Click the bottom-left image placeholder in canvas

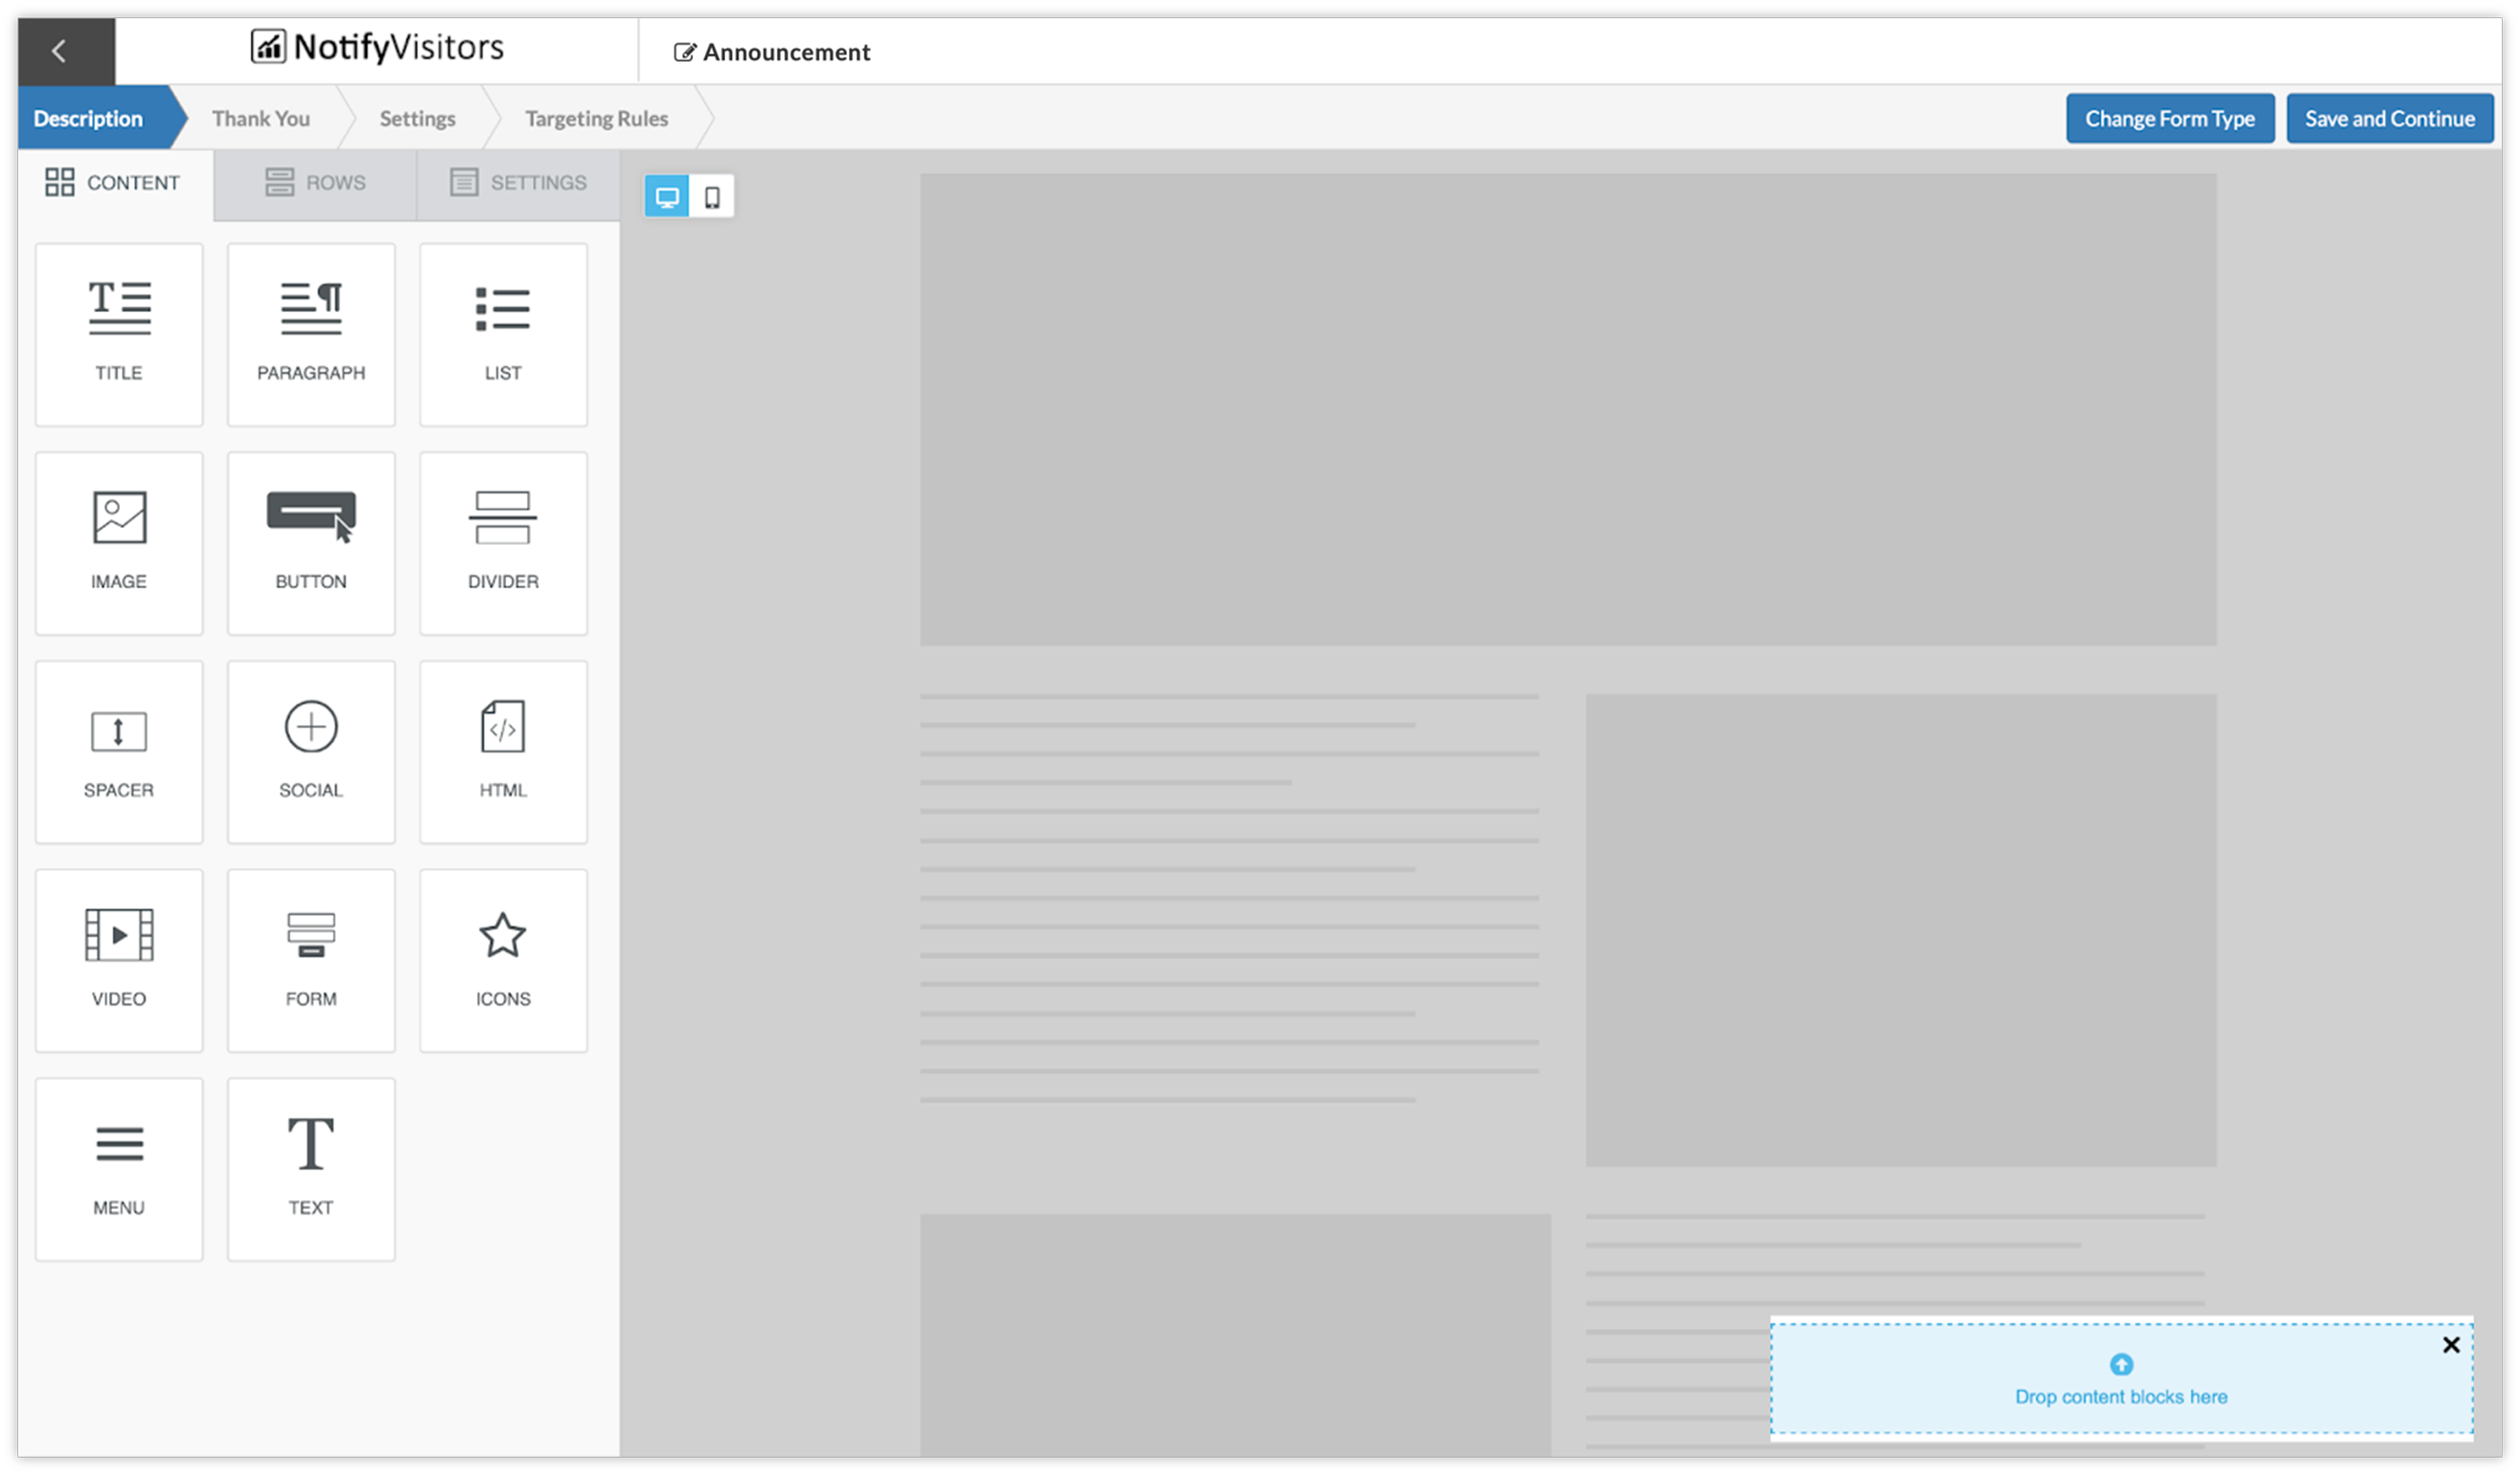click(x=1235, y=1335)
